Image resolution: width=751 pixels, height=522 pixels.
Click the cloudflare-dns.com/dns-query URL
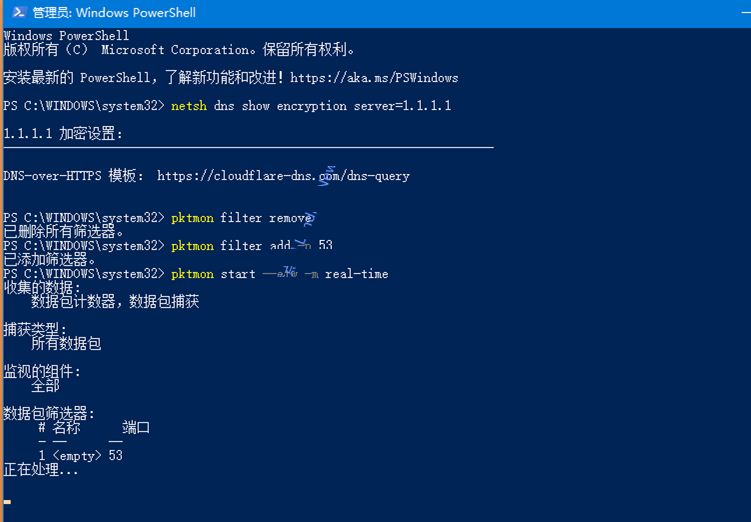tap(283, 176)
